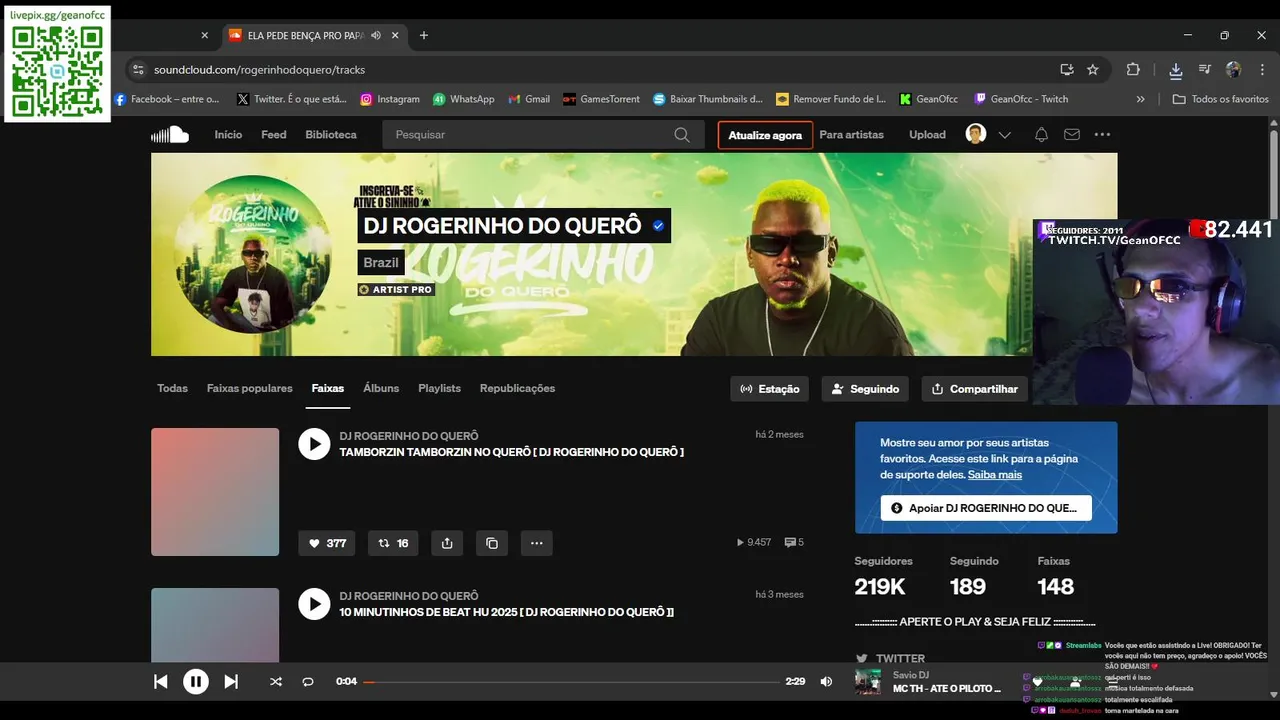Switch to Faixas populares tab
The height and width of the screenshot is (720, 1280).
(250, 388)
